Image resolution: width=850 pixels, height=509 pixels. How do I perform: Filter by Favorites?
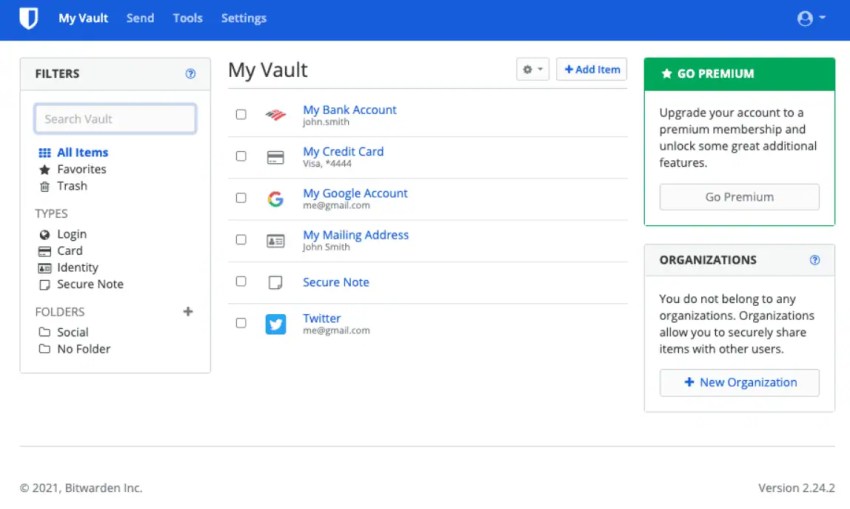pyautogui.click(x=81, y=170)
